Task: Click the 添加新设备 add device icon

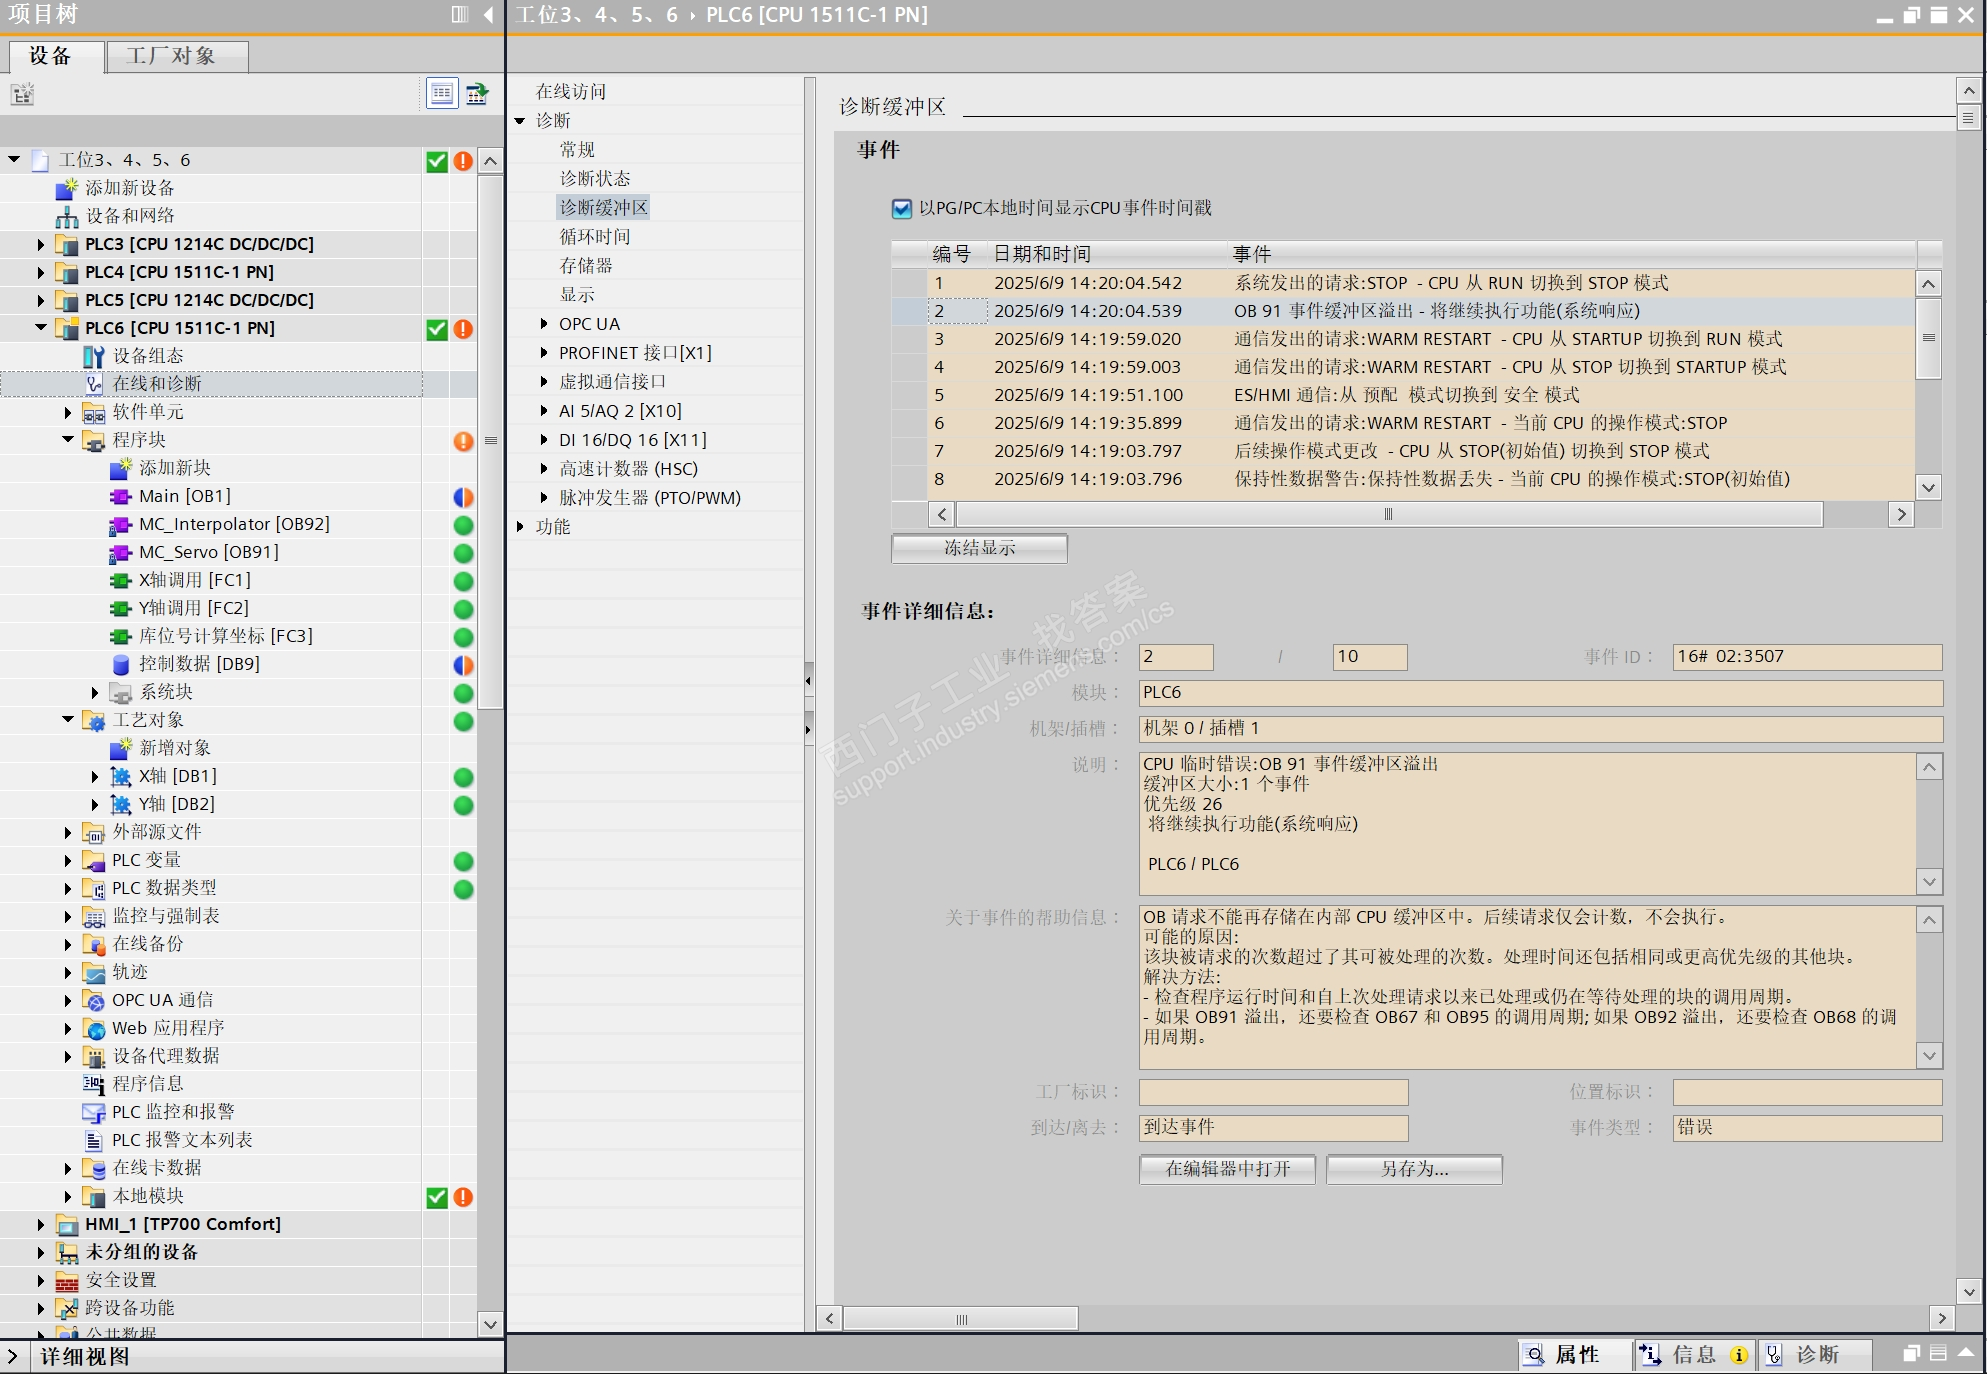Action: 67,189
